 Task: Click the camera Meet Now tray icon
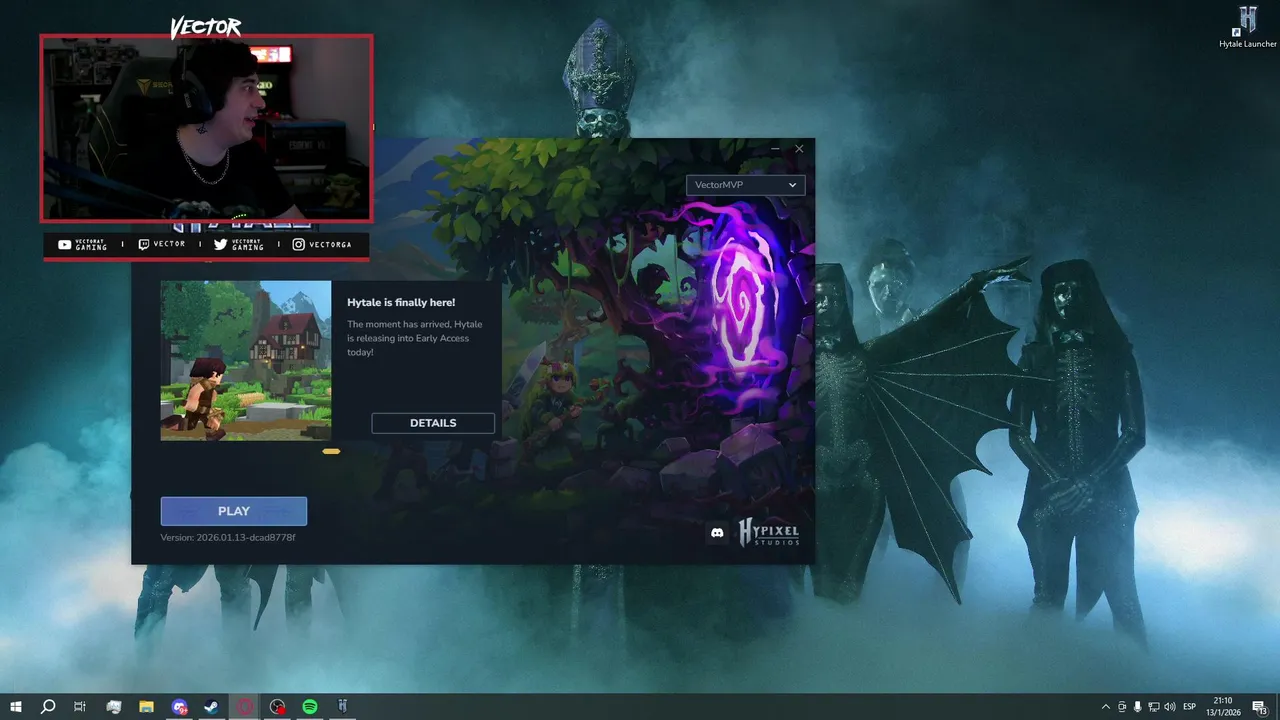tap(1121, 707)
